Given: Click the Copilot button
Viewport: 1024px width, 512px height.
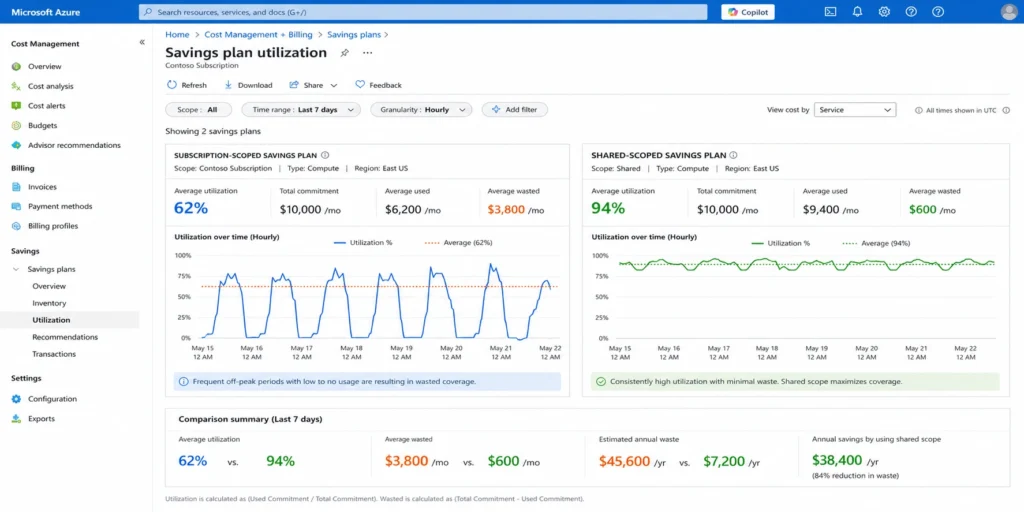Looking at the screenshot, I should 748,12.
